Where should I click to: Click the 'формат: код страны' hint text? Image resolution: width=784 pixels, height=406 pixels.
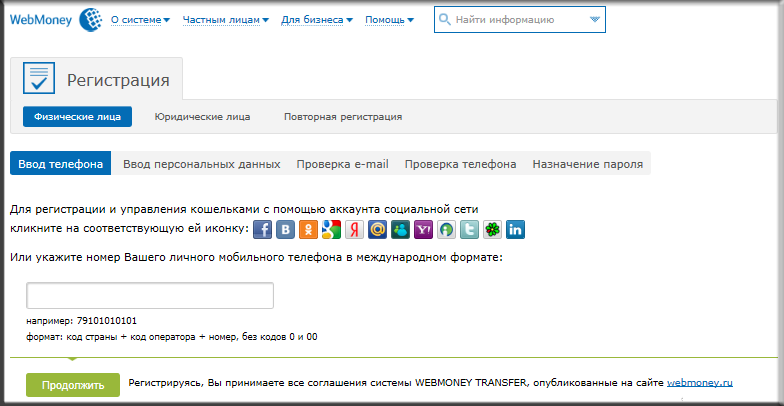coord(172,336)
